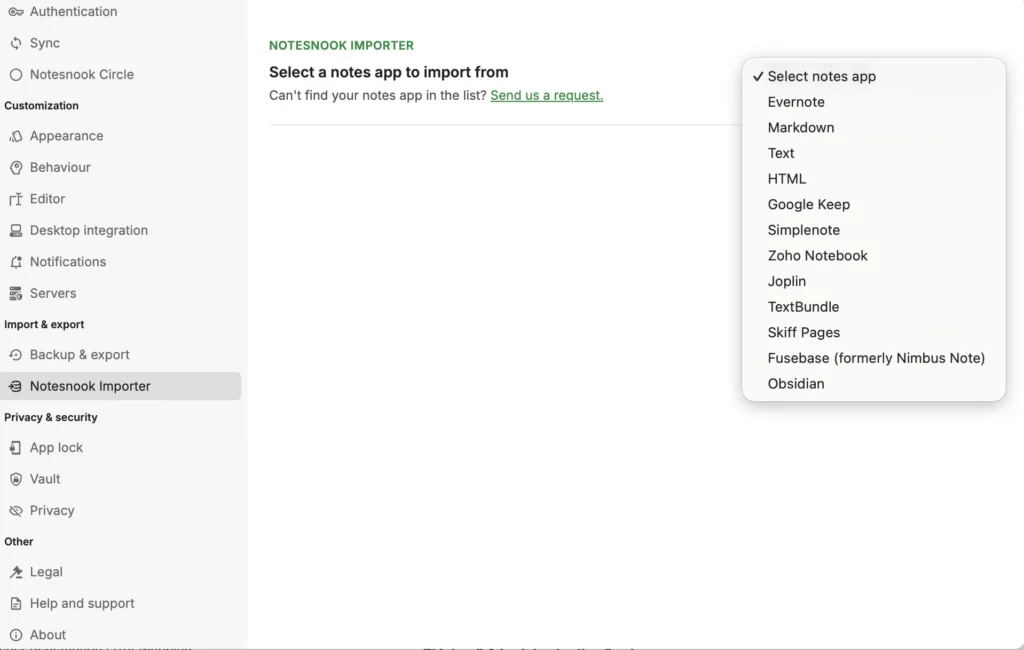Open the About page
The width and height of the screenshot is (1024, 650).
121,635
